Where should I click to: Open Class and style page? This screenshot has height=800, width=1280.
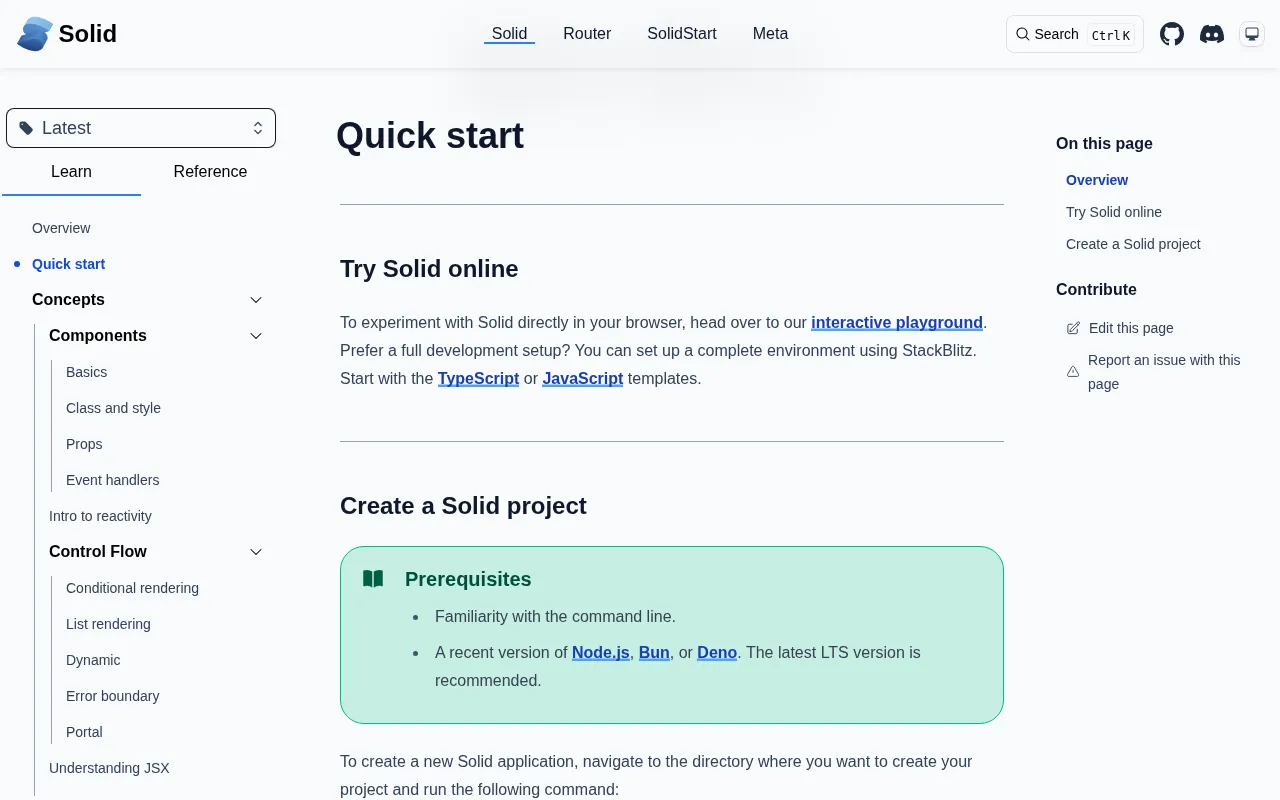[x=113, y=408]
